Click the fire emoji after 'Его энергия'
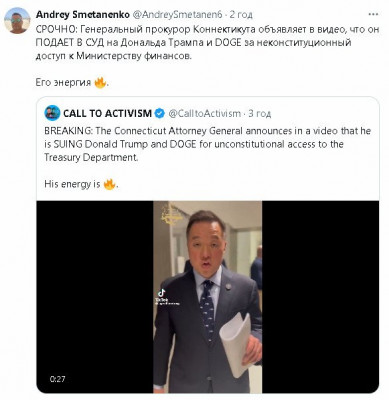389x400 pixels. coord(100,82)
